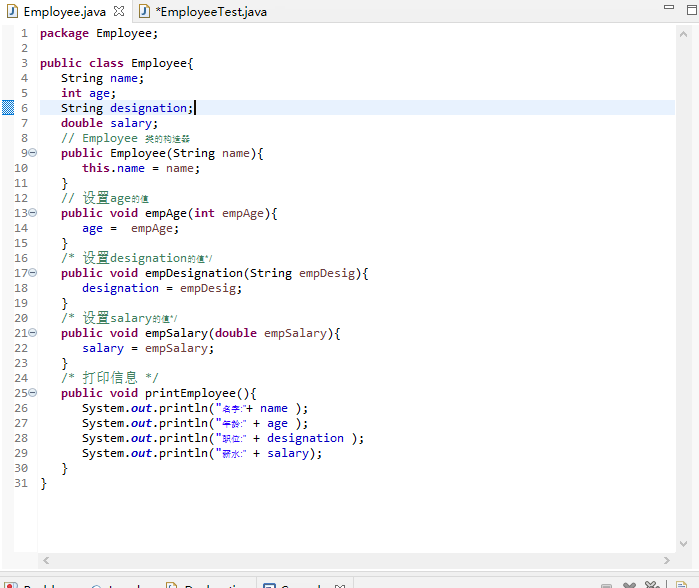This screenshot has width=699, height=588.
Task: Switch to the Employee.java editor tab
Action: (x=65, y=12)
